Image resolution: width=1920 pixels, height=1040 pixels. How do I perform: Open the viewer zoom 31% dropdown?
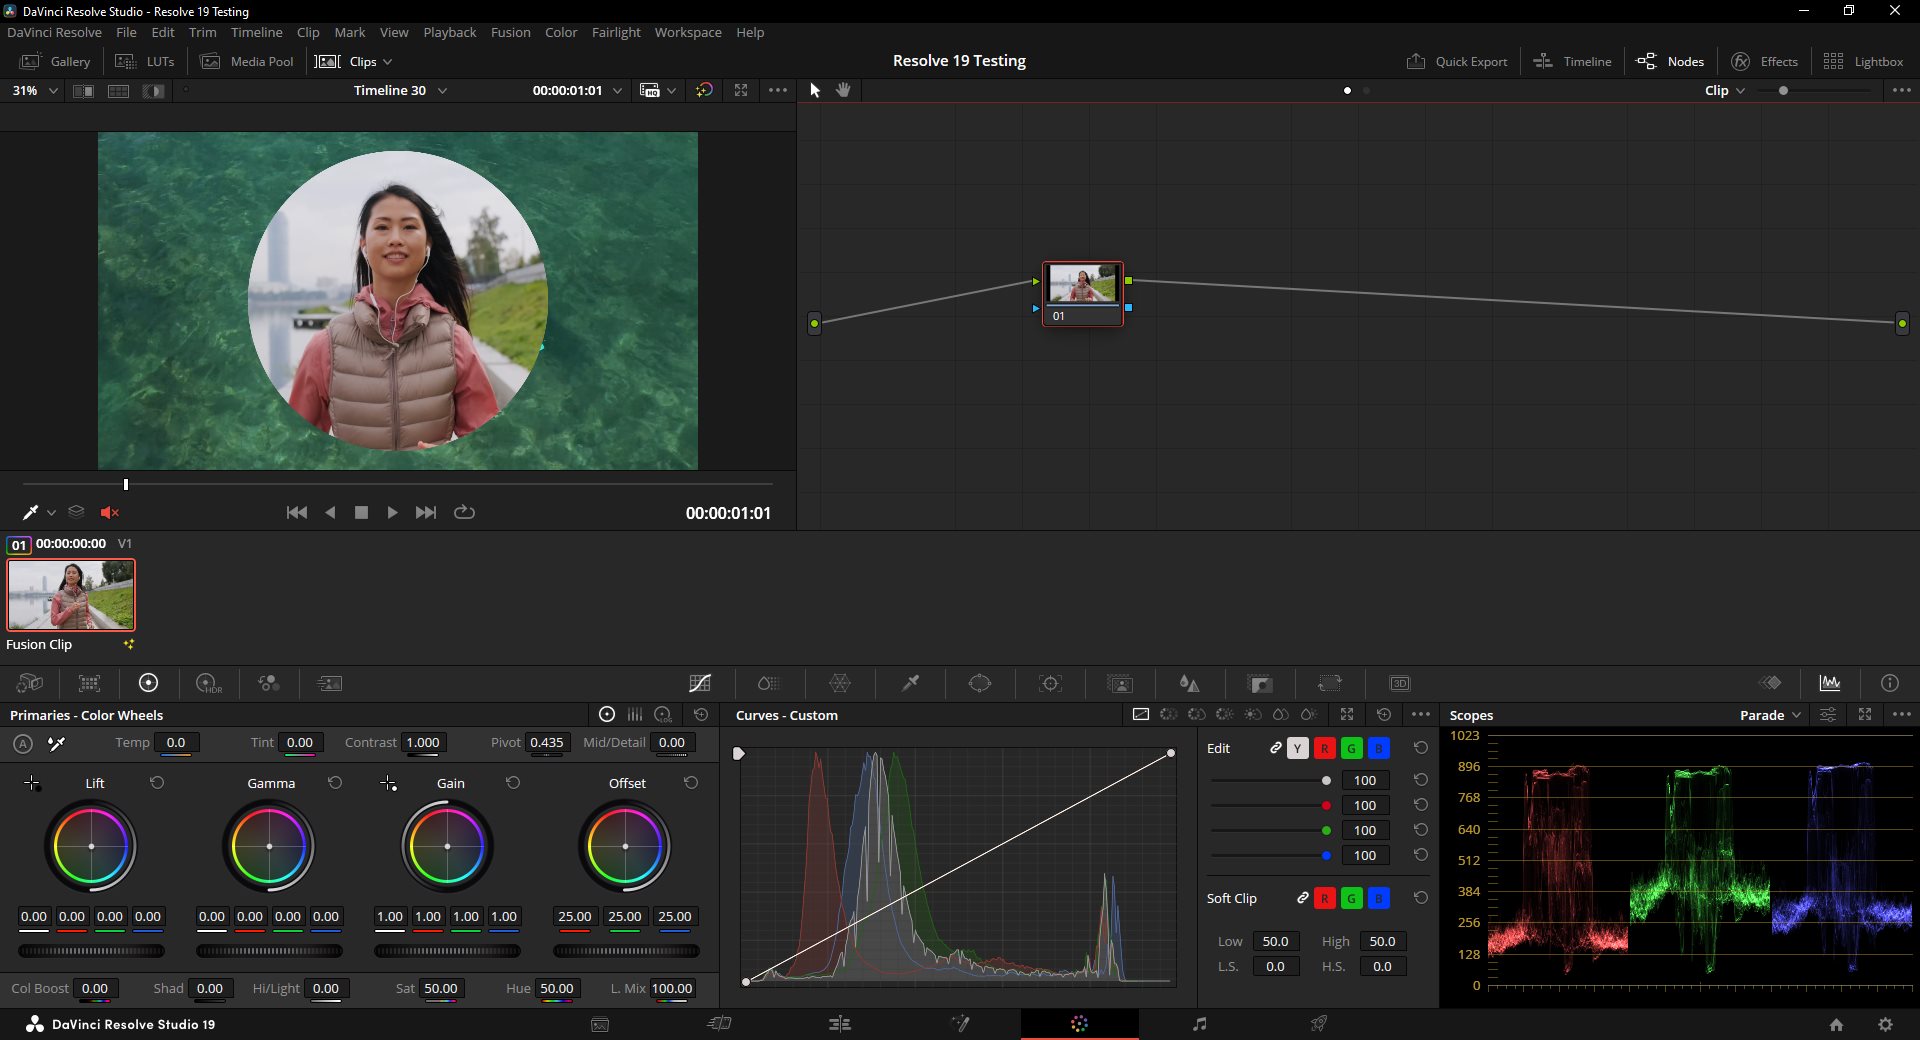pos(35,90)
